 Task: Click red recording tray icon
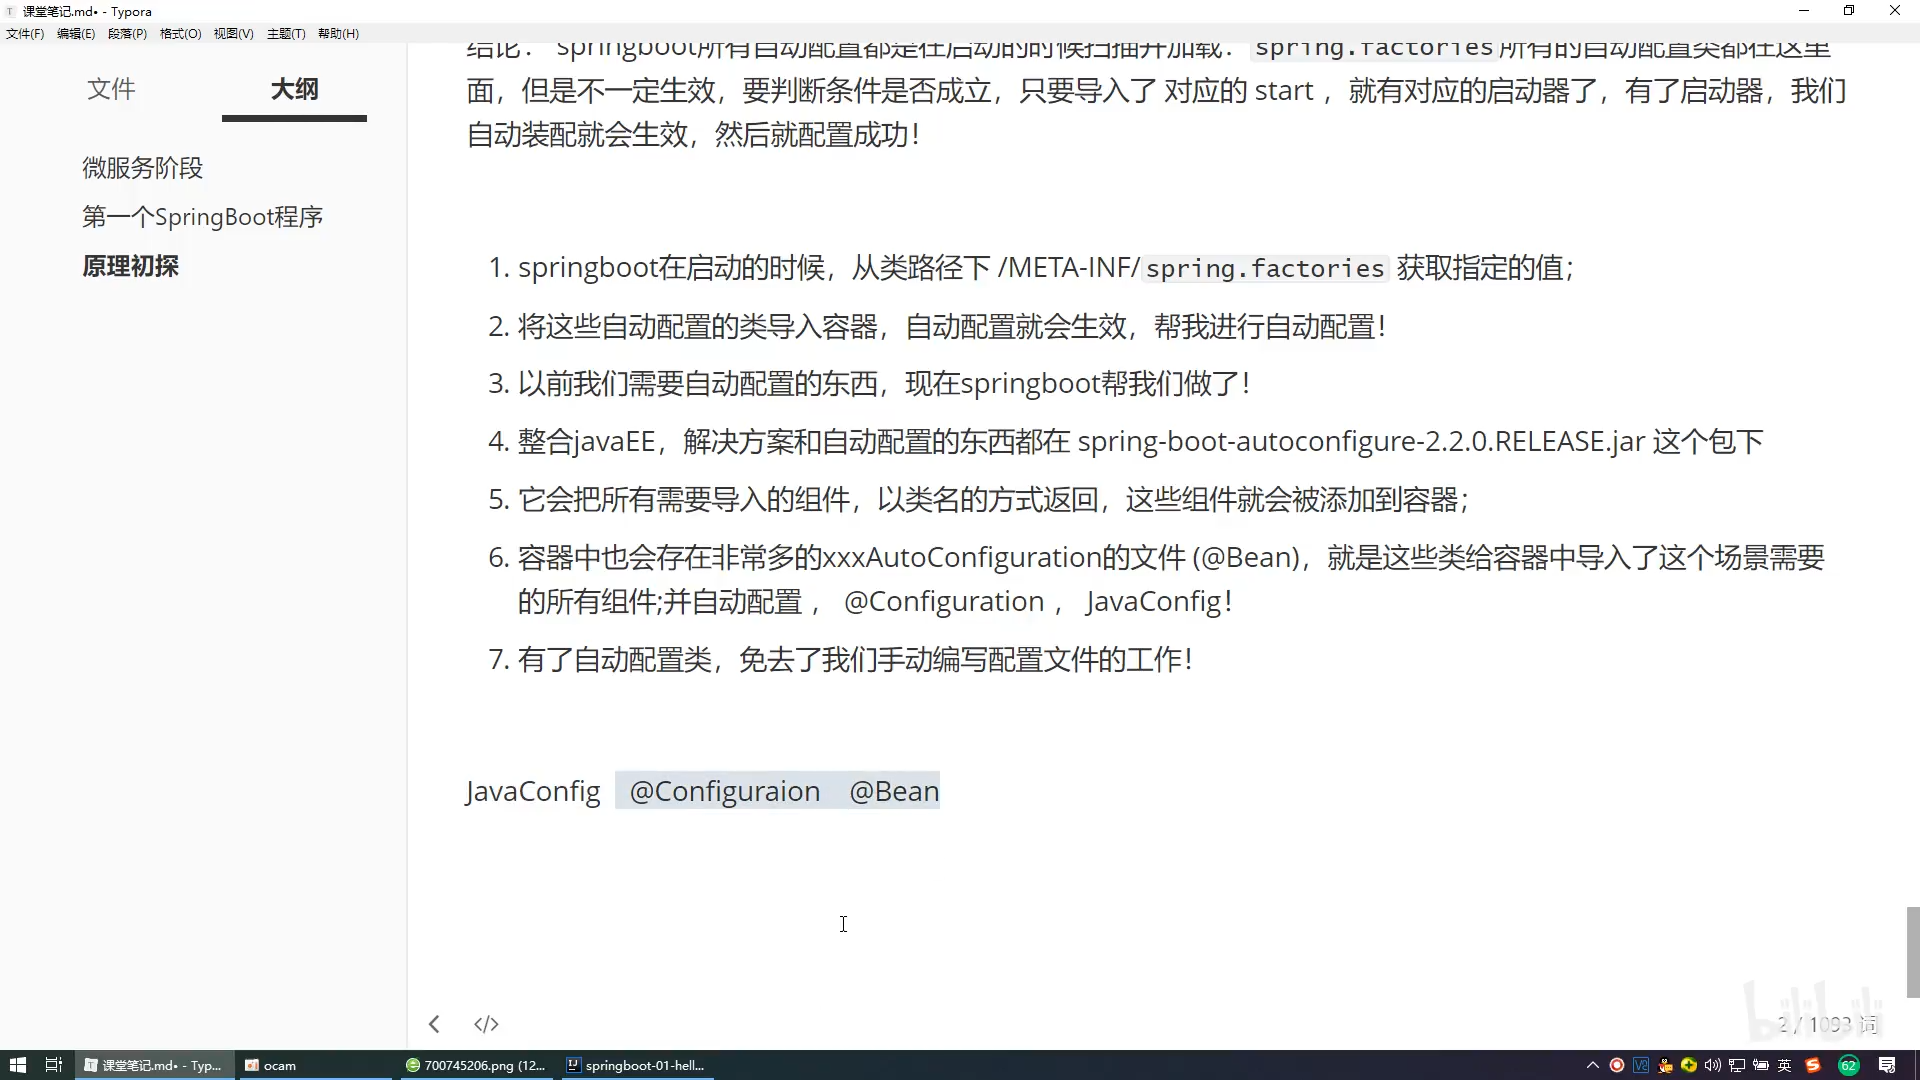click(x=1617, y=1065)
